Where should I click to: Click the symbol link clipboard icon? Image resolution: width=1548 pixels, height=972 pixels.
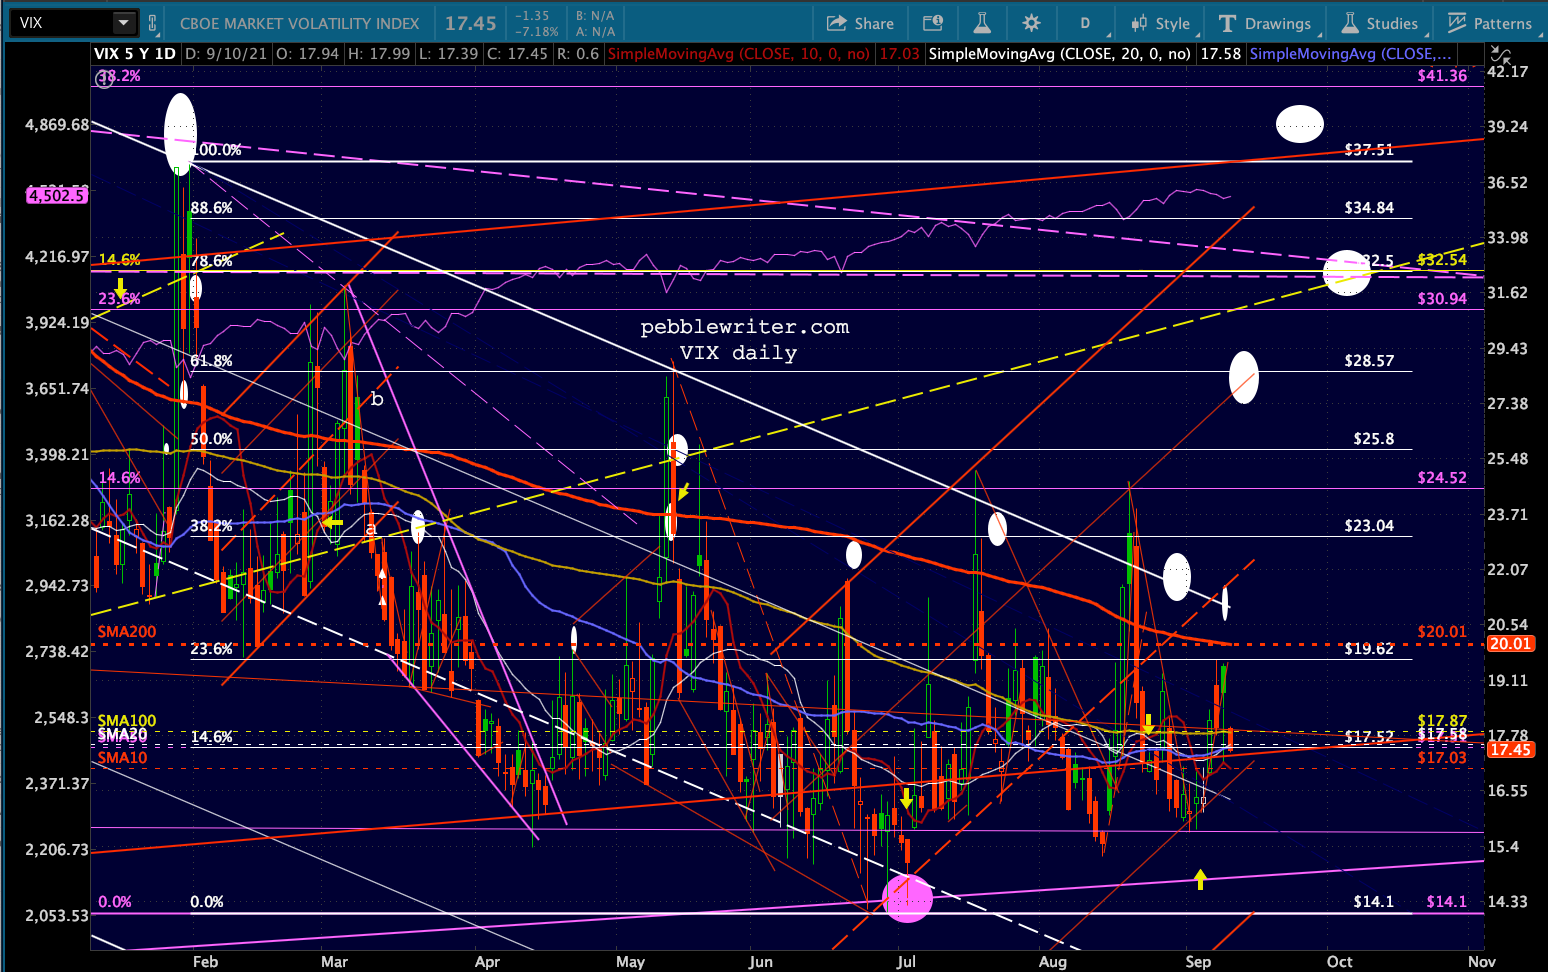click(153, 23)
